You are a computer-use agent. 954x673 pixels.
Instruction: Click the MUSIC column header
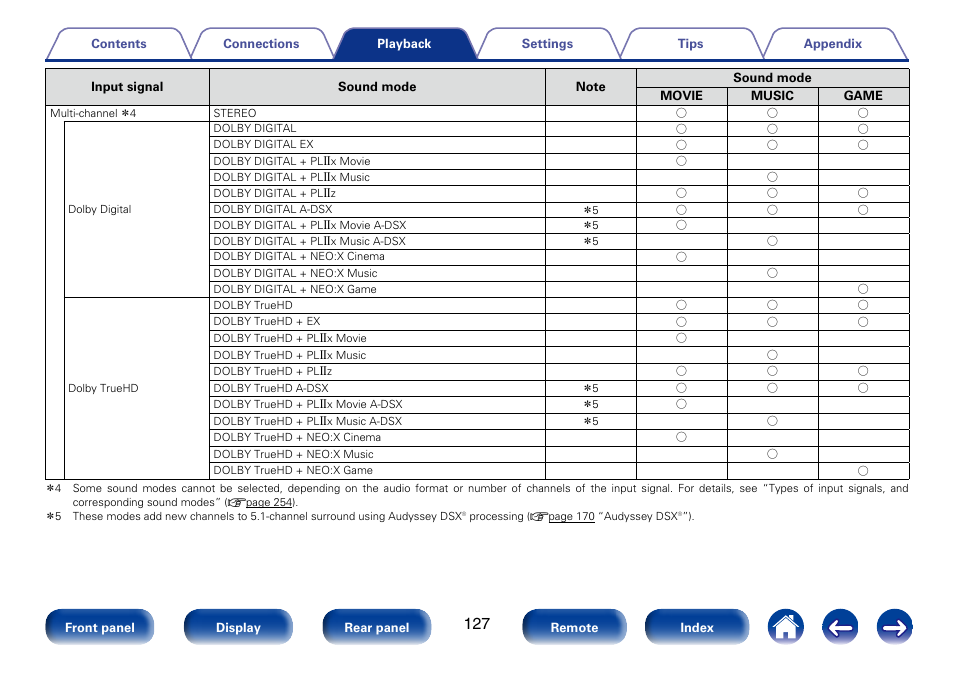tap(772, 96)
